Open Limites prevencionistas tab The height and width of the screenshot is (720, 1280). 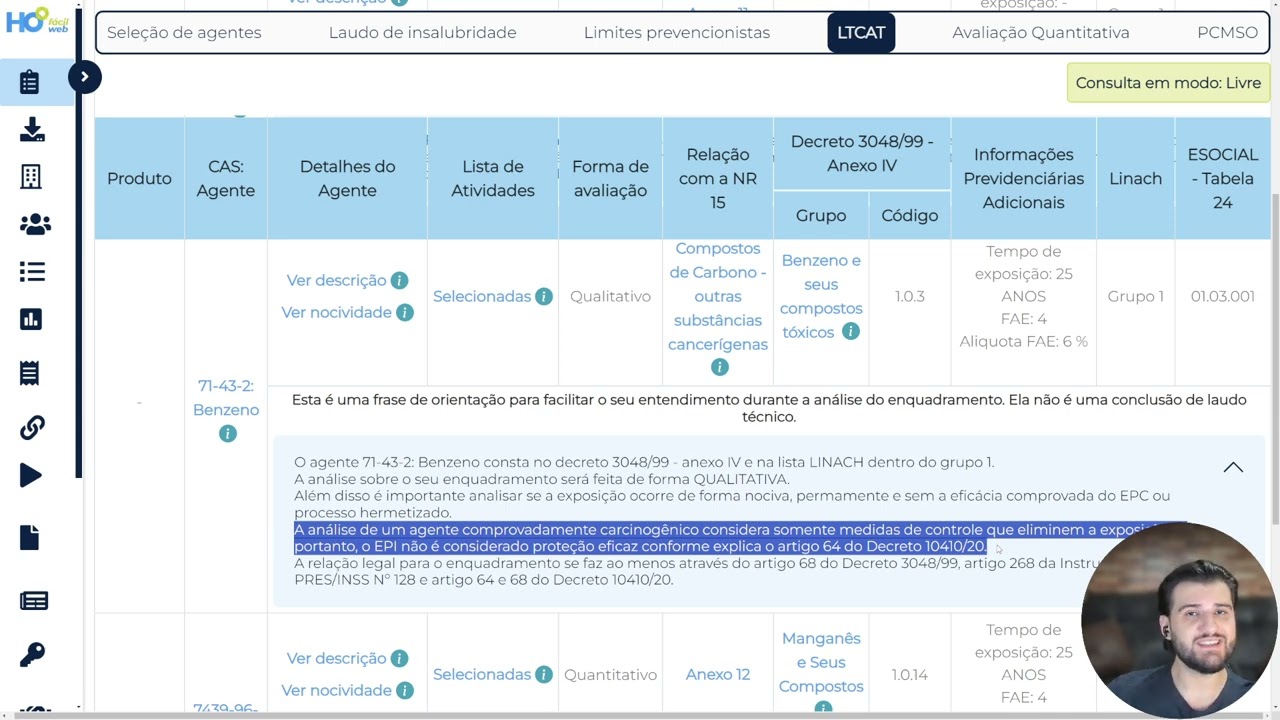[x=677, y=33]
